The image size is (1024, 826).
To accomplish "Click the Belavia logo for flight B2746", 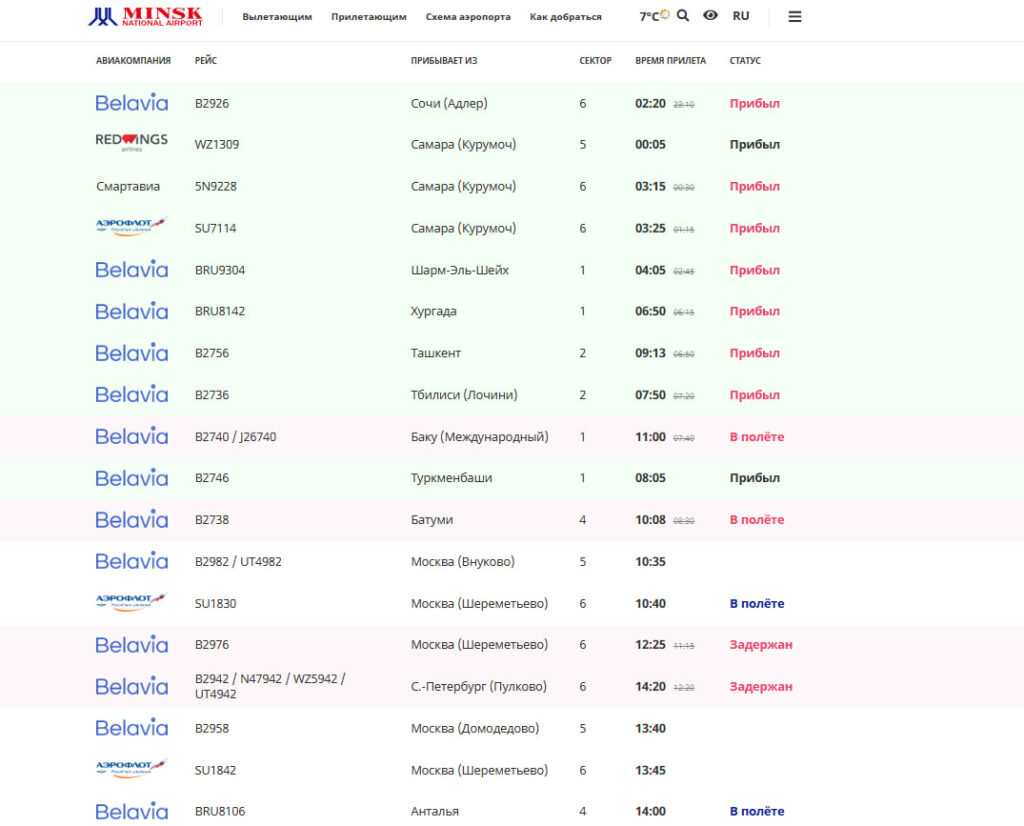I will pyautogui.click(x=132, y=477).
